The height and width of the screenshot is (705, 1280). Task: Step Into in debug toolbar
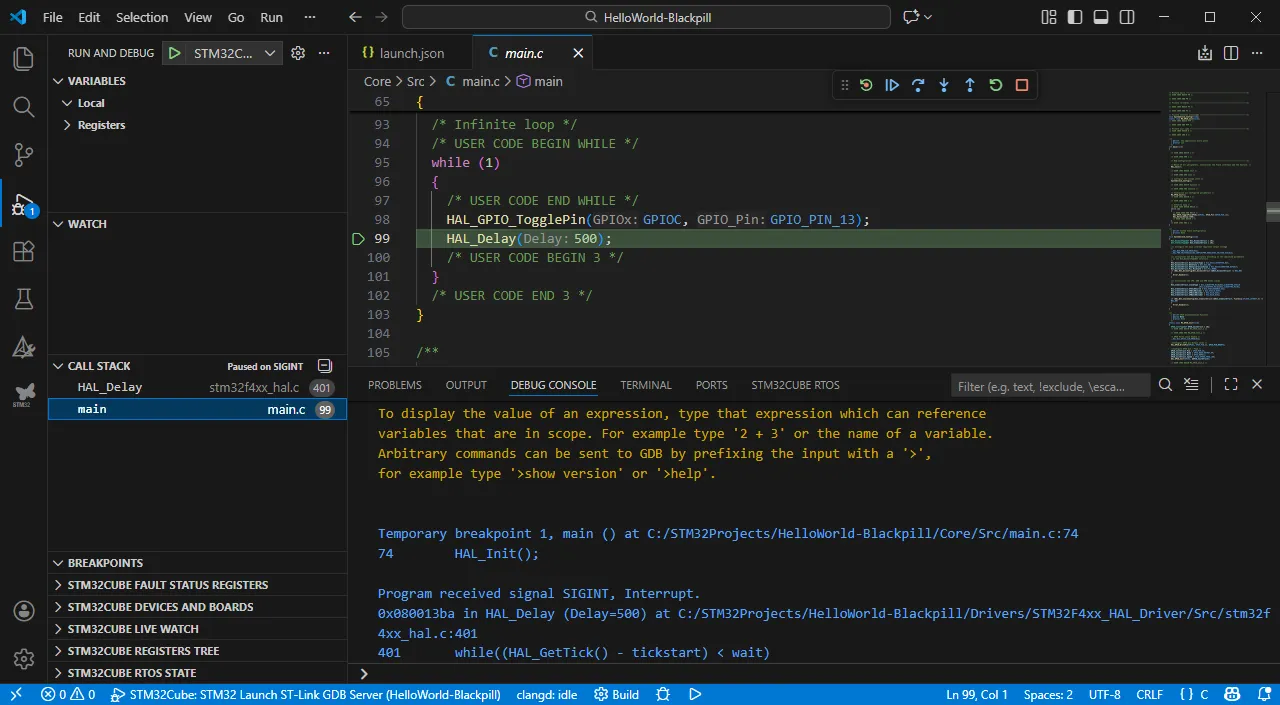tap(944, 85)
